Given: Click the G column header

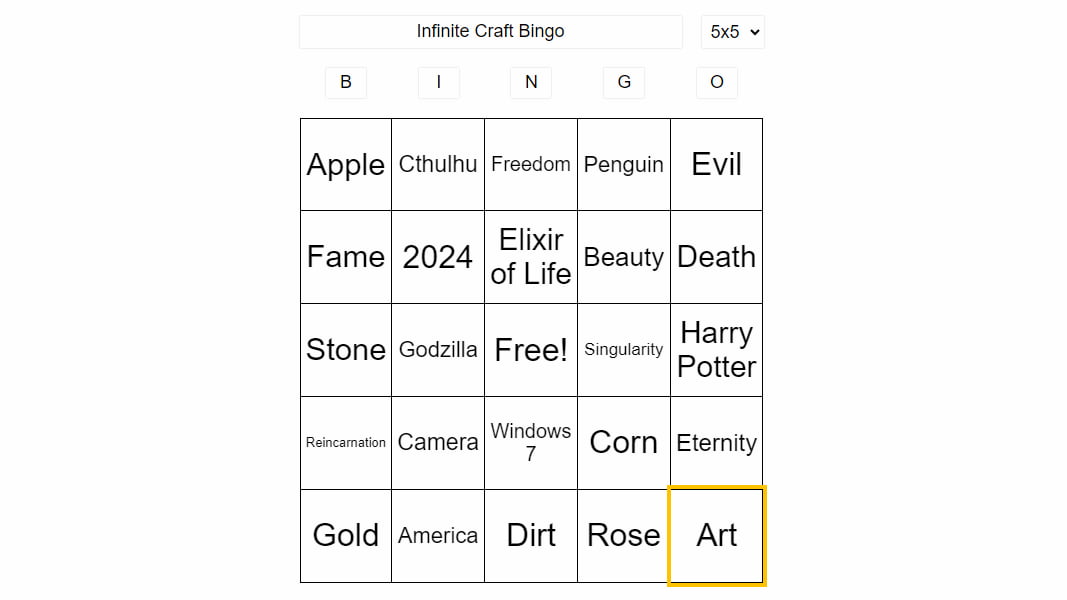Looking at the screenshot, I should (623, 82).
